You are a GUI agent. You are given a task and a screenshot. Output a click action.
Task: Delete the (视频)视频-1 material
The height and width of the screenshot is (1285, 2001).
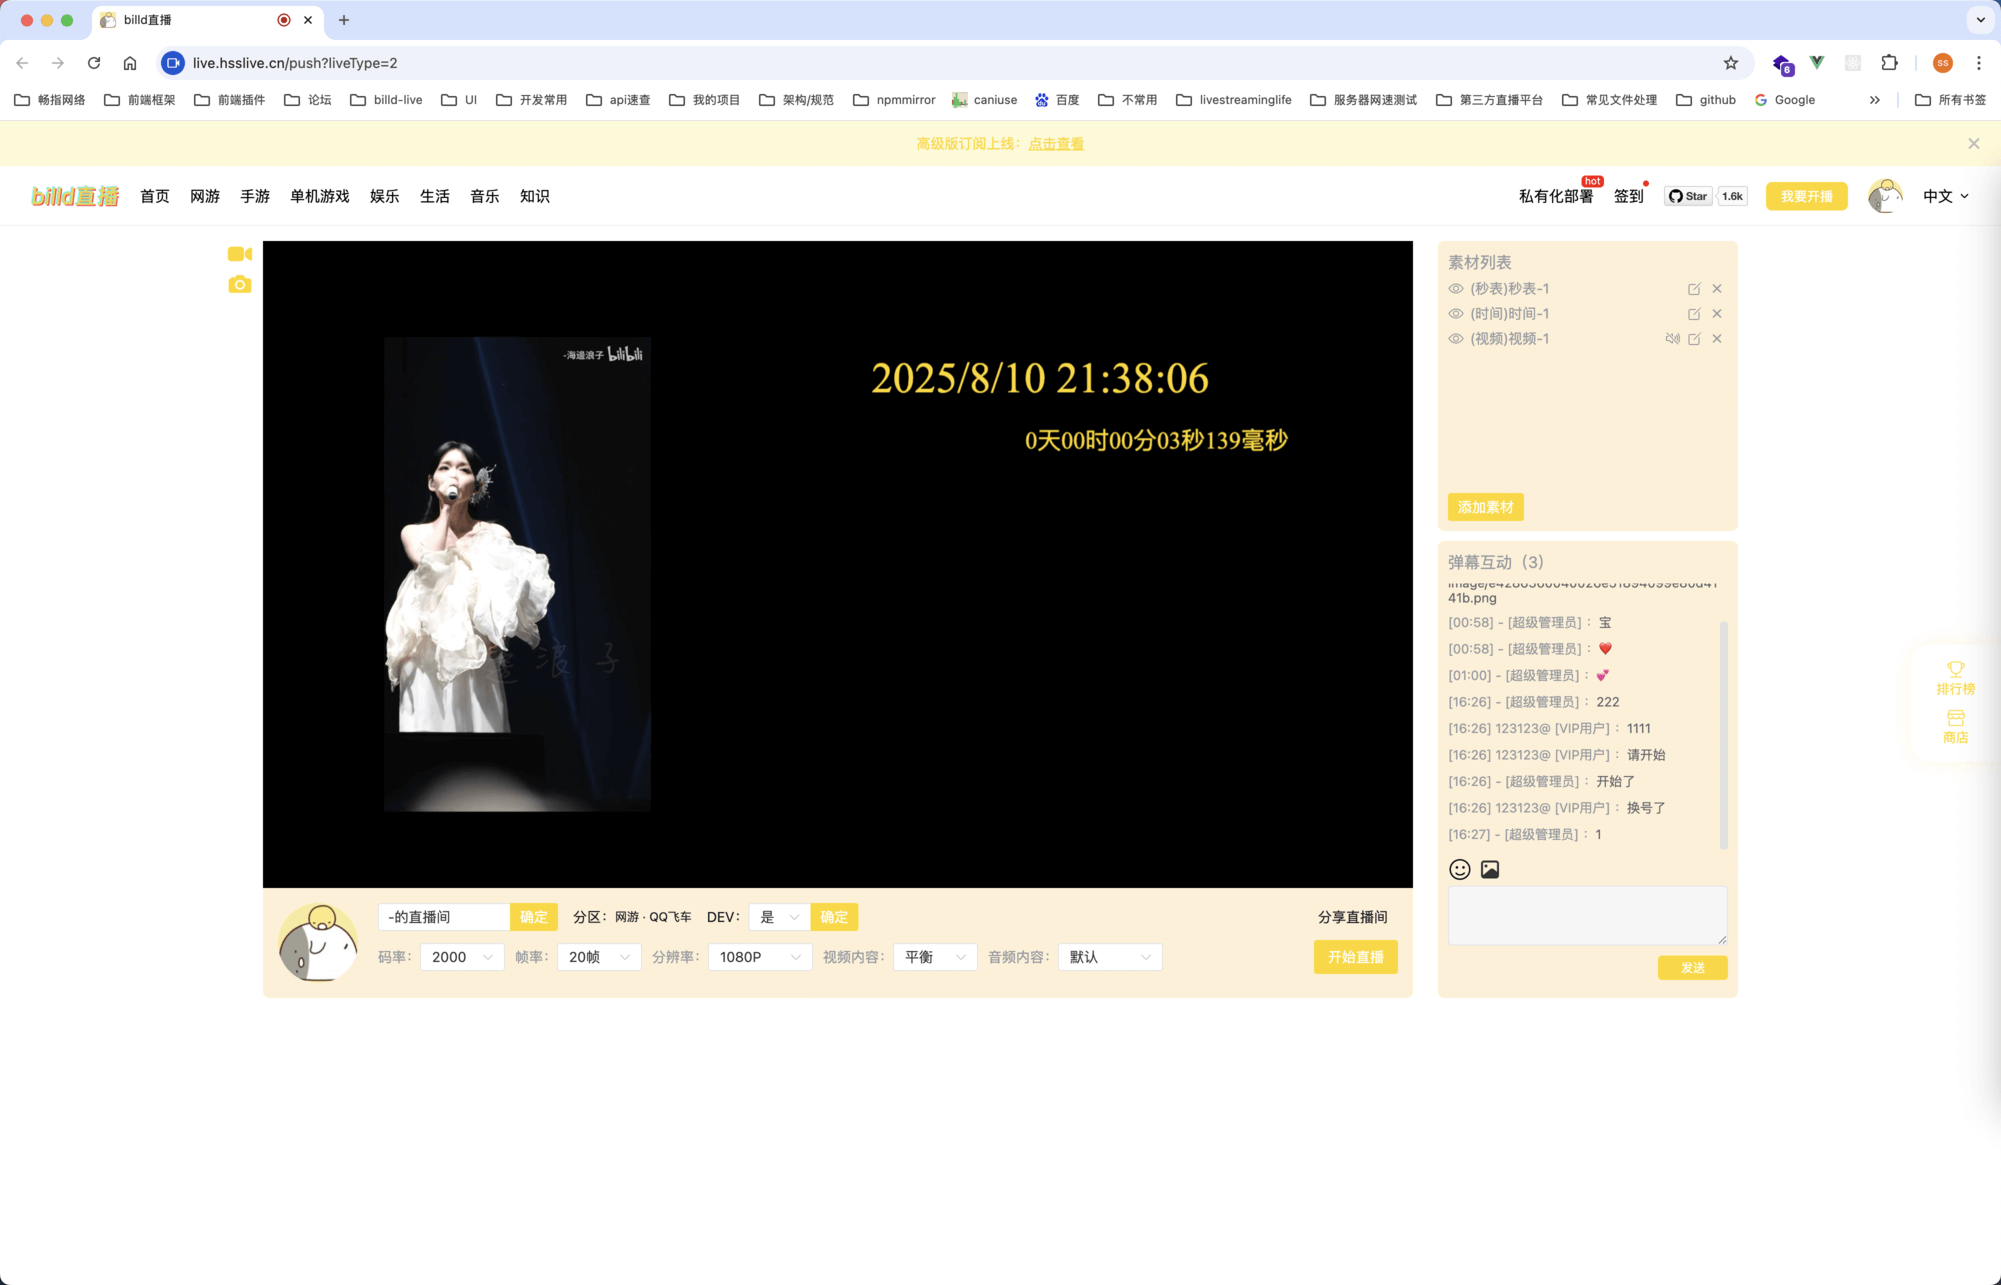(1717, 339)
